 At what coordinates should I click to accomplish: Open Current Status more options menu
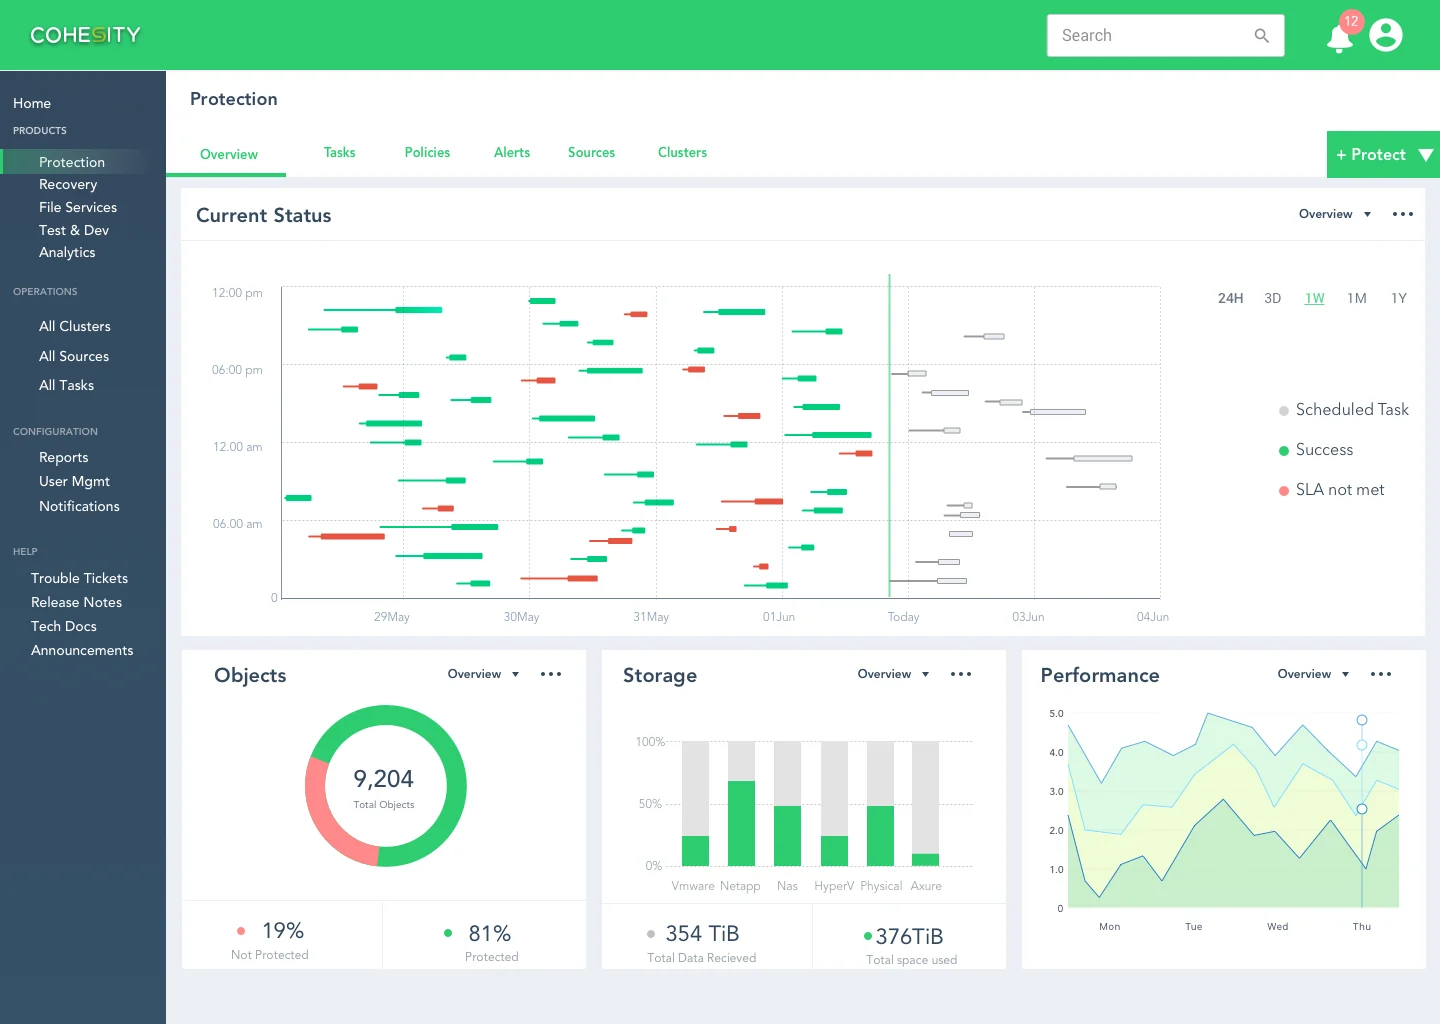(x=1403, y=214)
